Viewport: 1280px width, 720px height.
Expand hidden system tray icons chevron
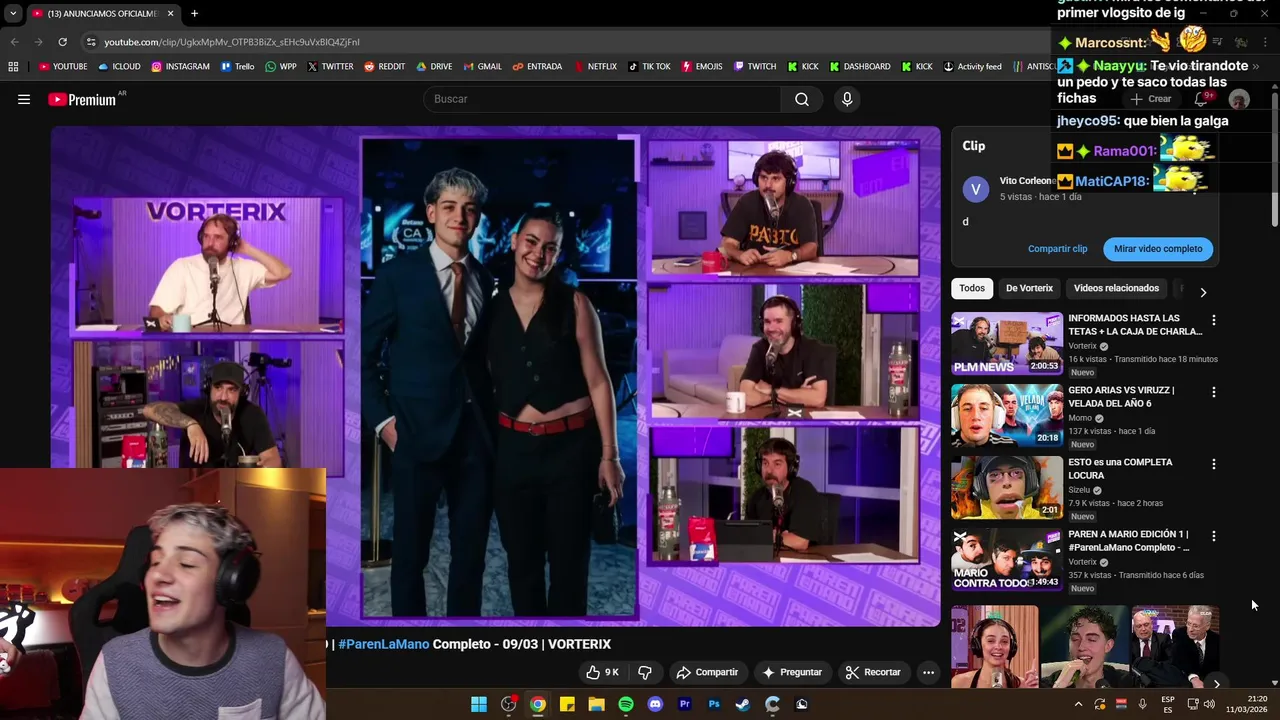tap(1078, 704)
